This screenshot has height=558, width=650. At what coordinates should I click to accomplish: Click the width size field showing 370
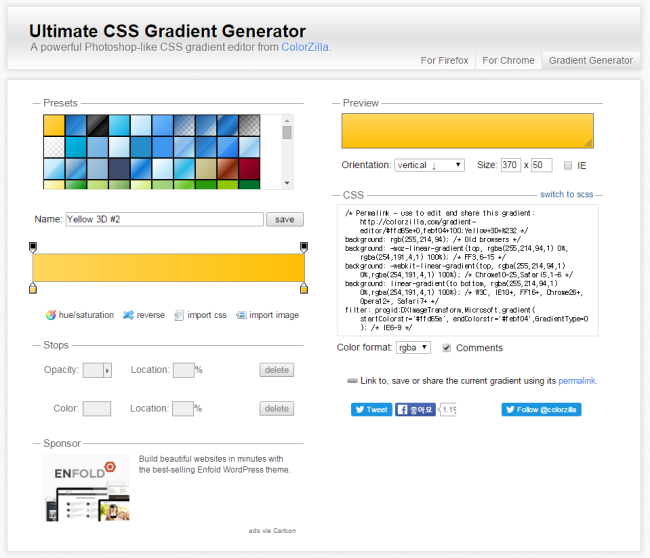pos(510,165)
